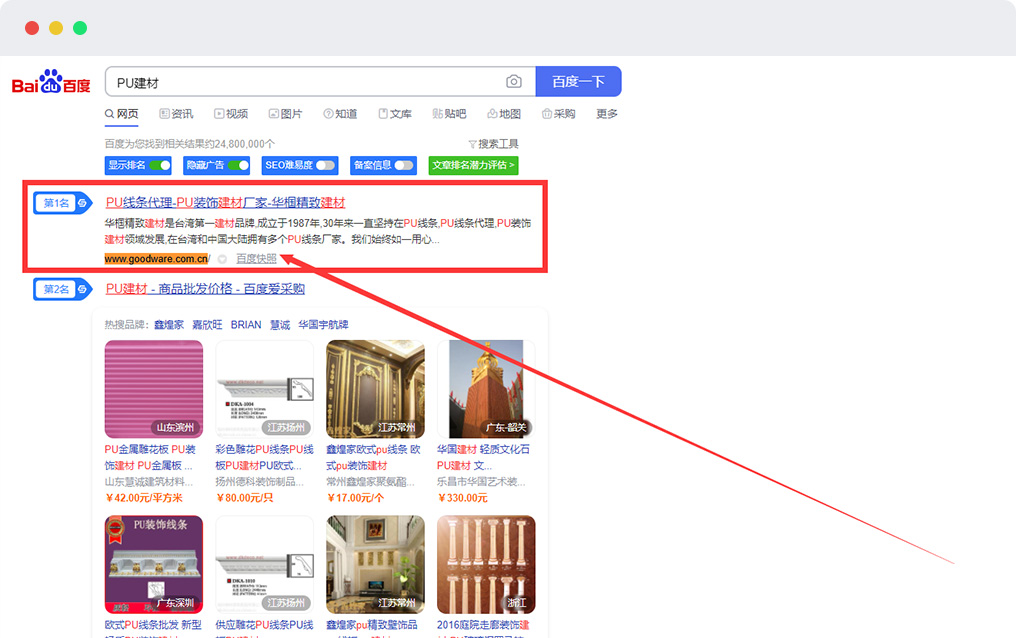Visit the www.goodware.com.cn URL link

point(156,259)
